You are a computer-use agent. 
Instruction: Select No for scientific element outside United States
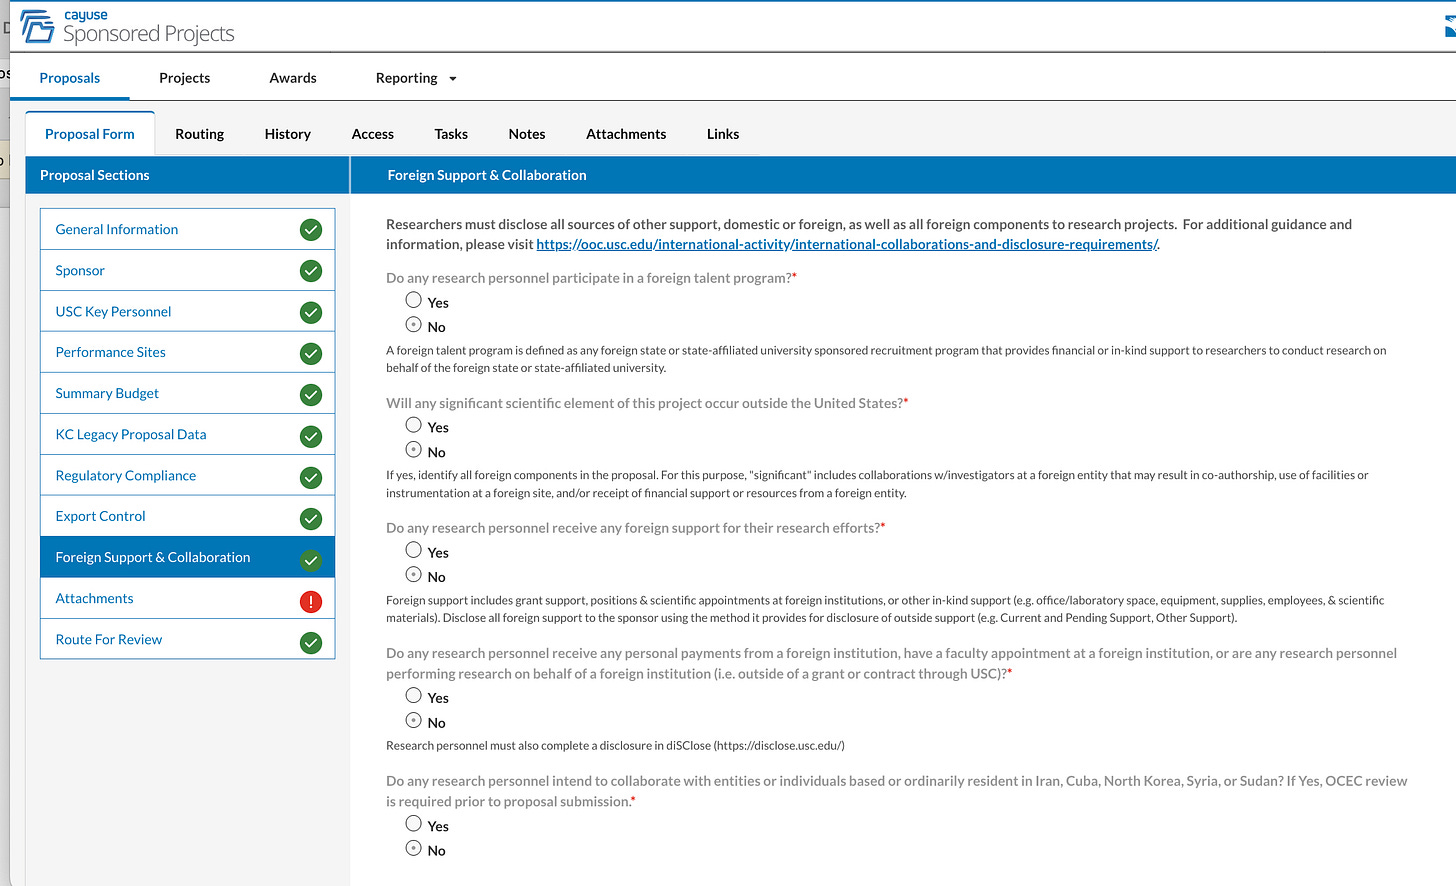[x=413, y=449]
